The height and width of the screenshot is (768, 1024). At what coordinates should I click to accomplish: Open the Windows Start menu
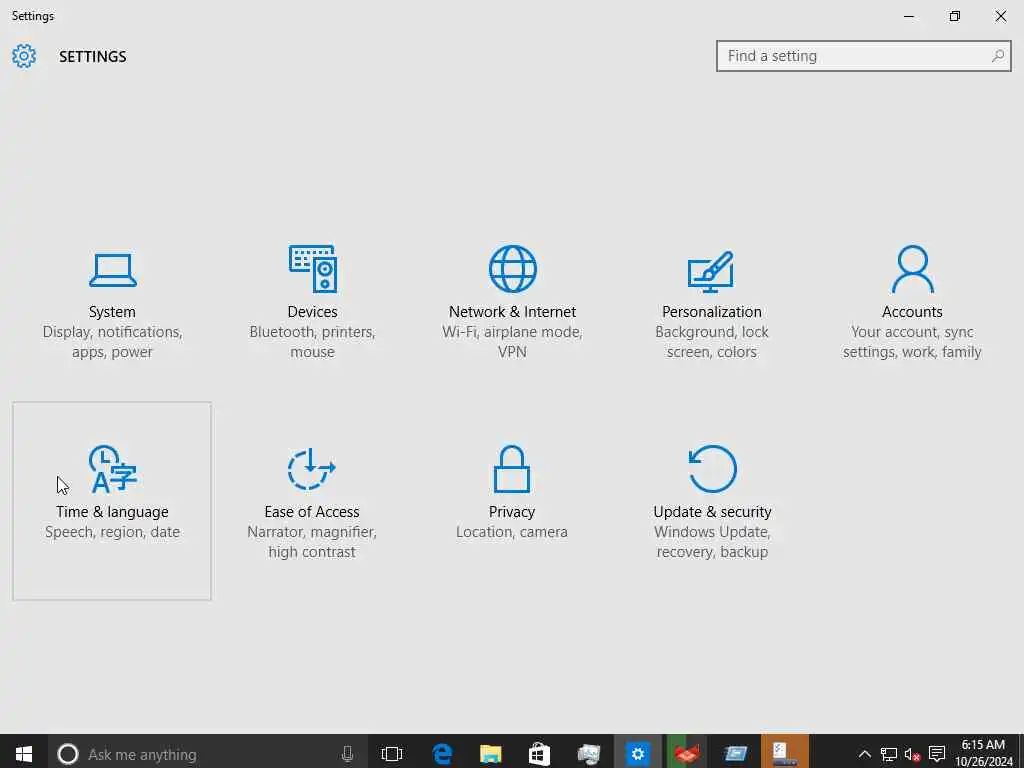24,754
